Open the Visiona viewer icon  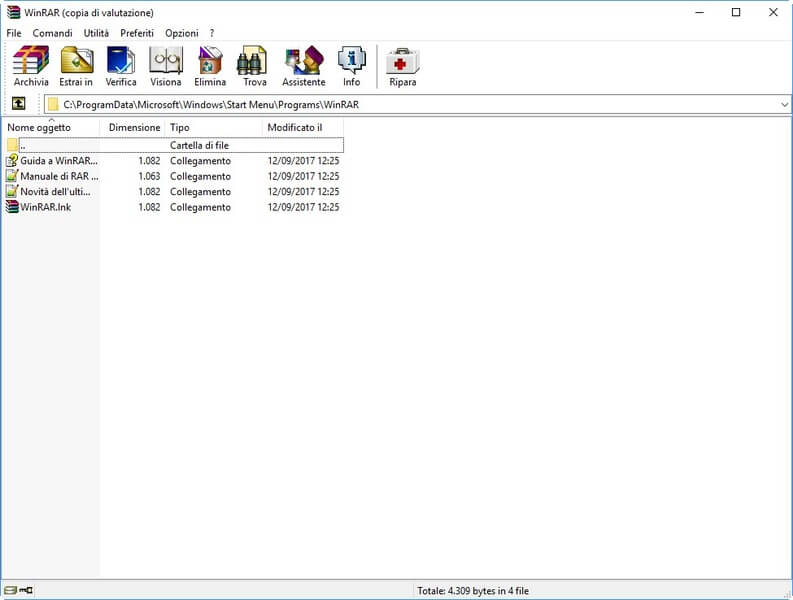point(165,60)
